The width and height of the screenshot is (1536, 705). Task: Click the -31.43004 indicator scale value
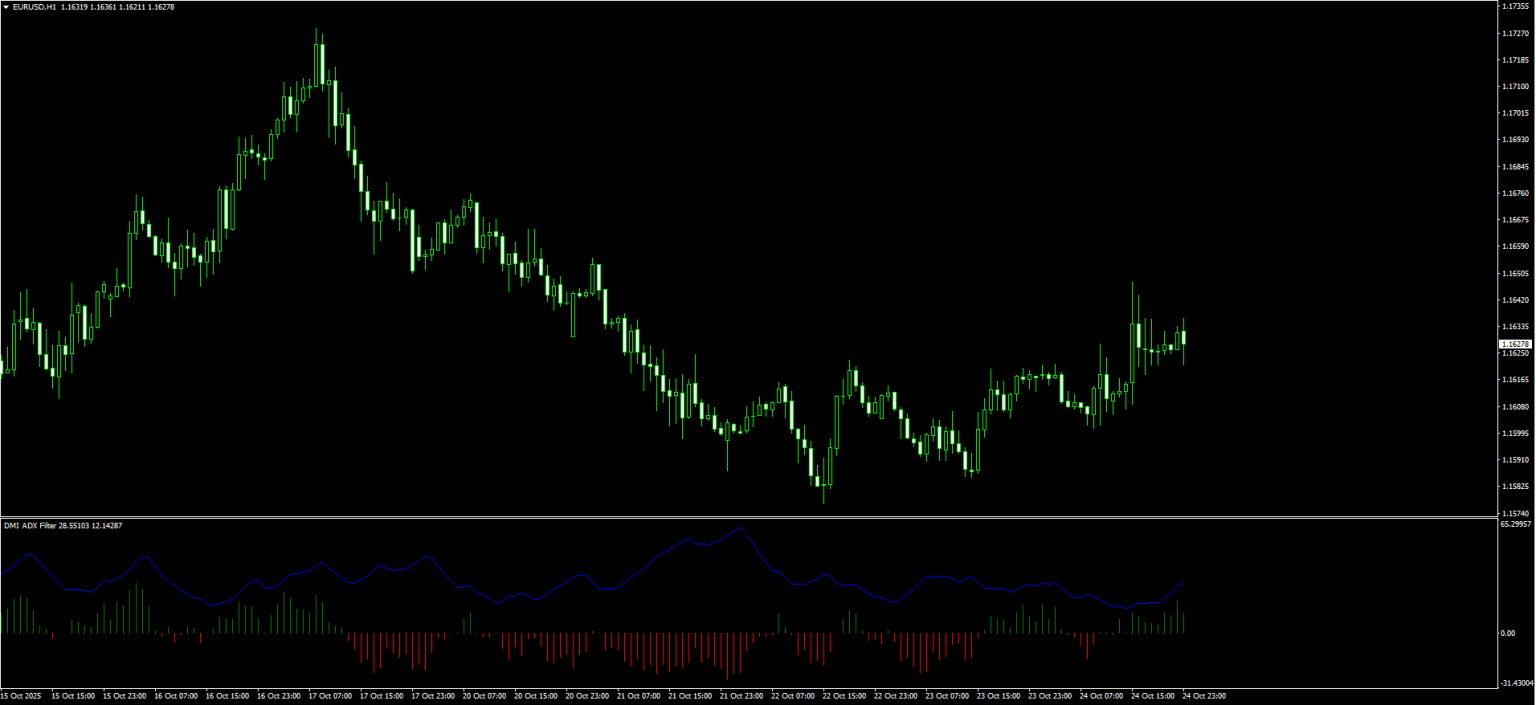pos(1516,684)
